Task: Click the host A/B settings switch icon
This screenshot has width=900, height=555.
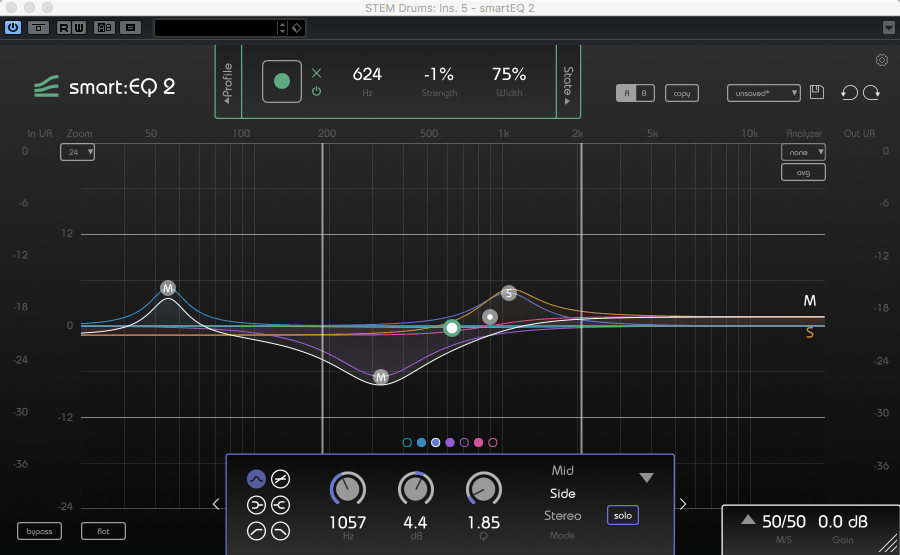Action: [104, 28]
